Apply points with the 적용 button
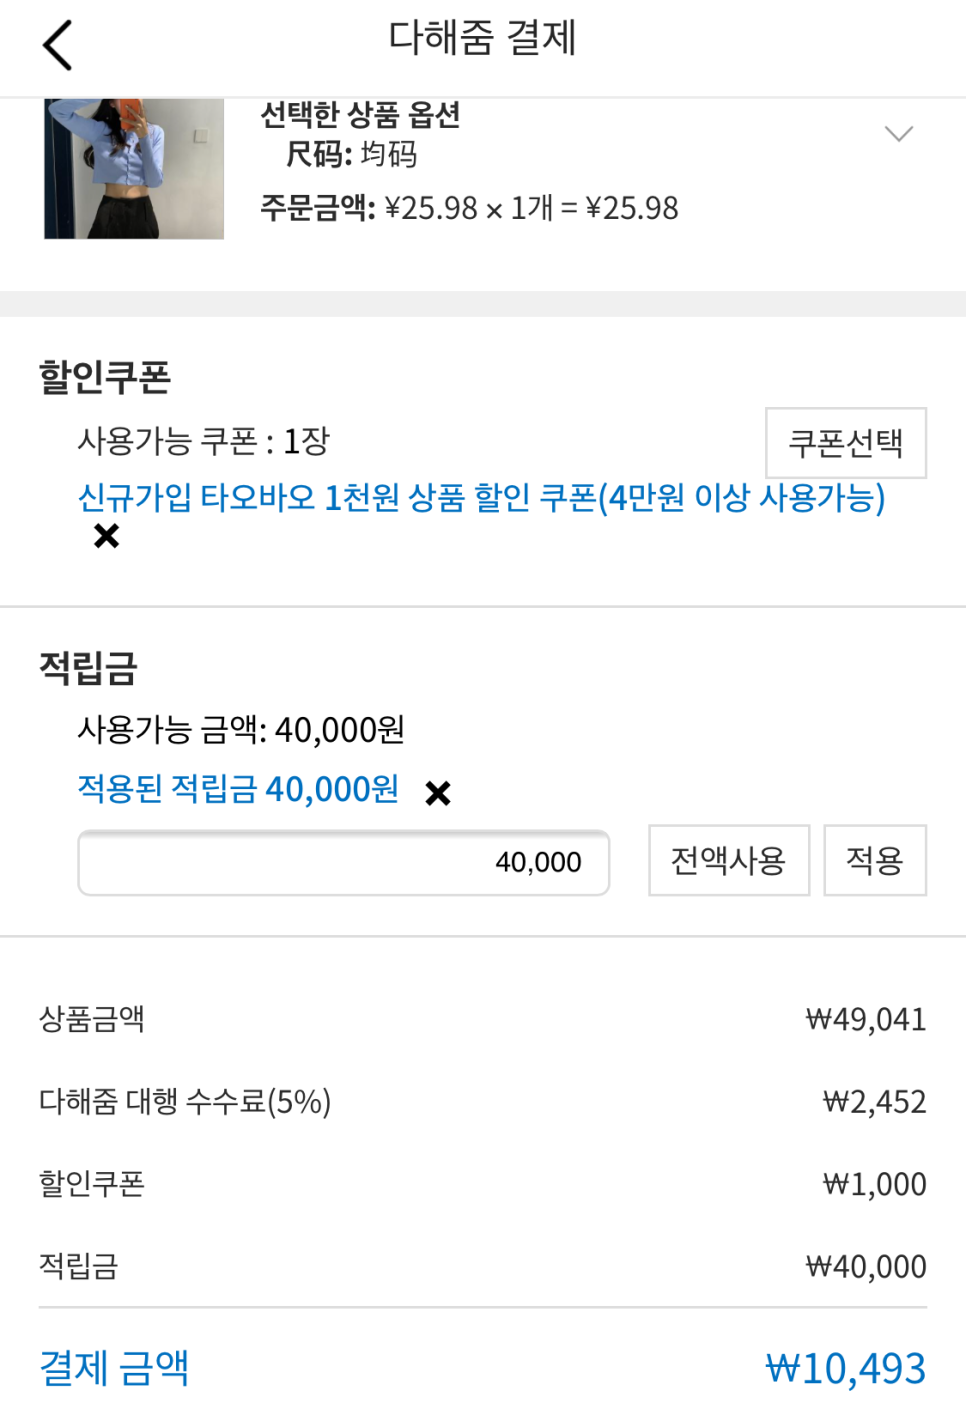Image resolution: width=966 pixels, height=1403 pixels. [874, 860]
